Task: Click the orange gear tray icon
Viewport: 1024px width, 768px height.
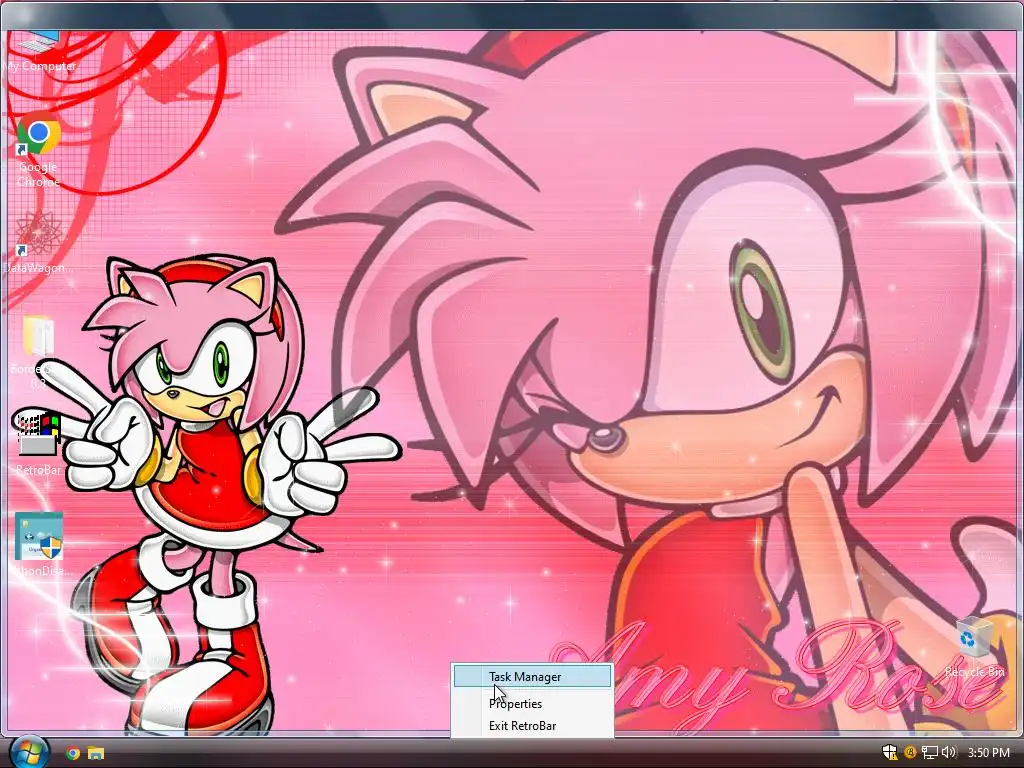Action: [910, 752]
